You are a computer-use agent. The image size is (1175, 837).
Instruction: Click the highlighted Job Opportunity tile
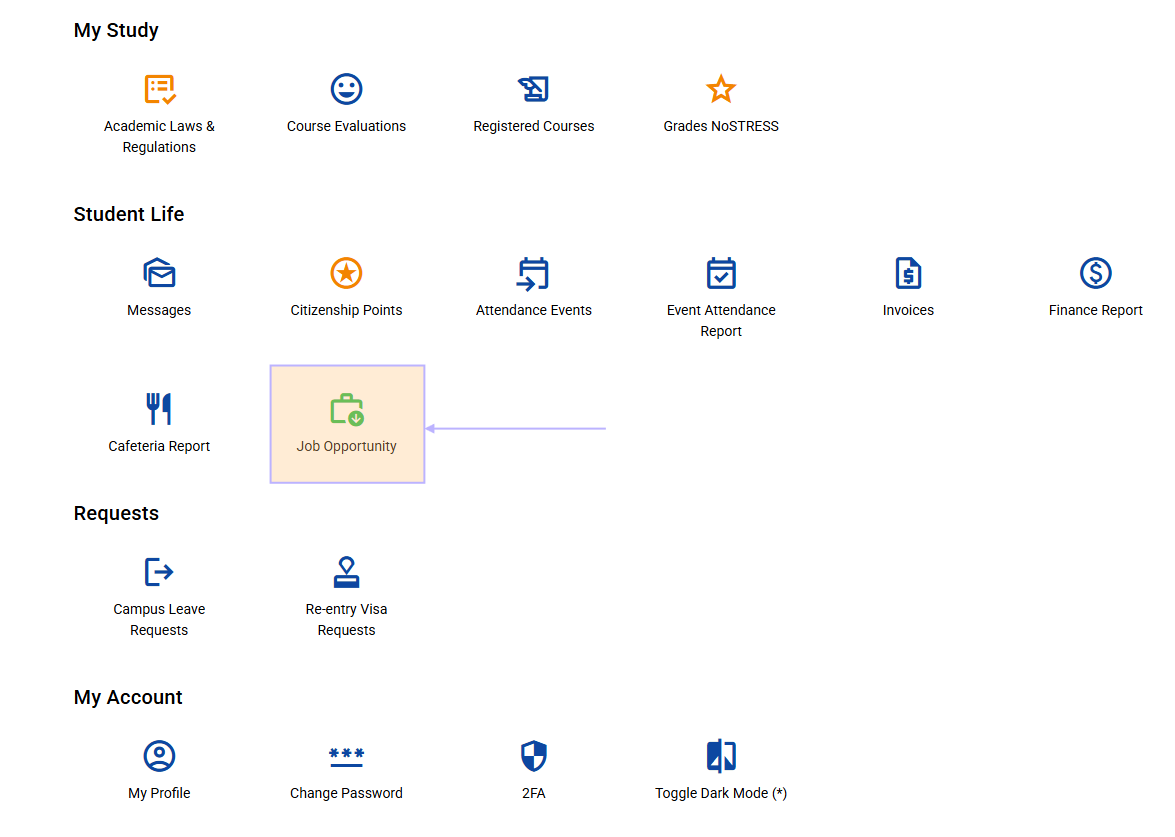click(346, 424)
